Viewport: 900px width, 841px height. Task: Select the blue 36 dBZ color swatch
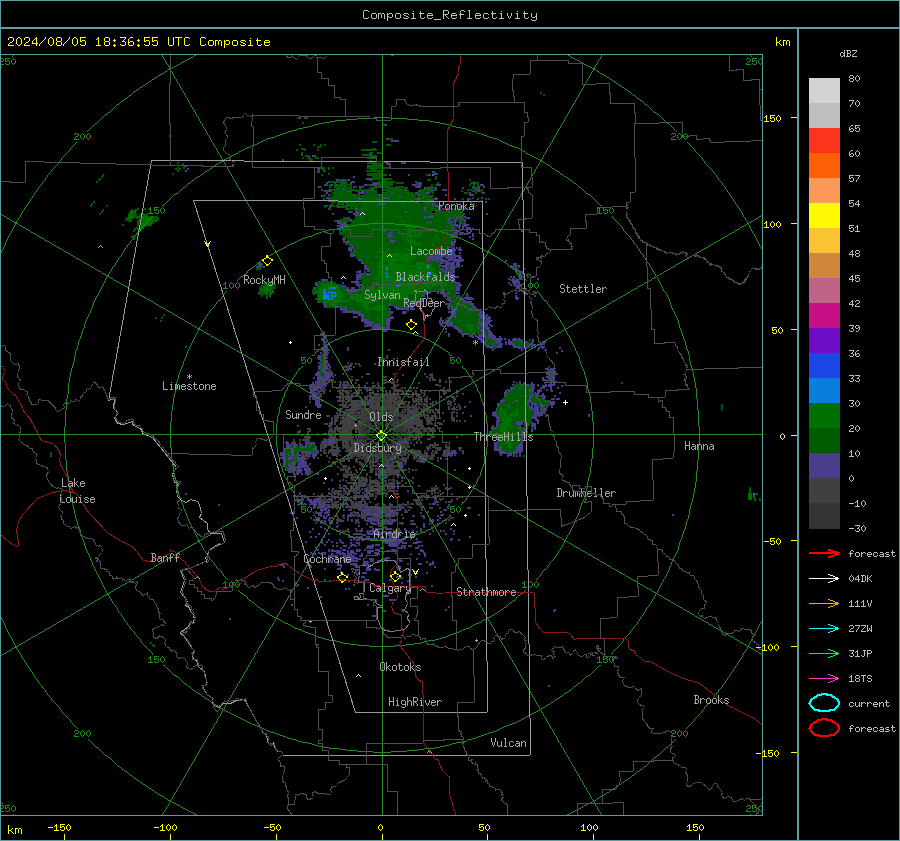click(x=824, y=365)
